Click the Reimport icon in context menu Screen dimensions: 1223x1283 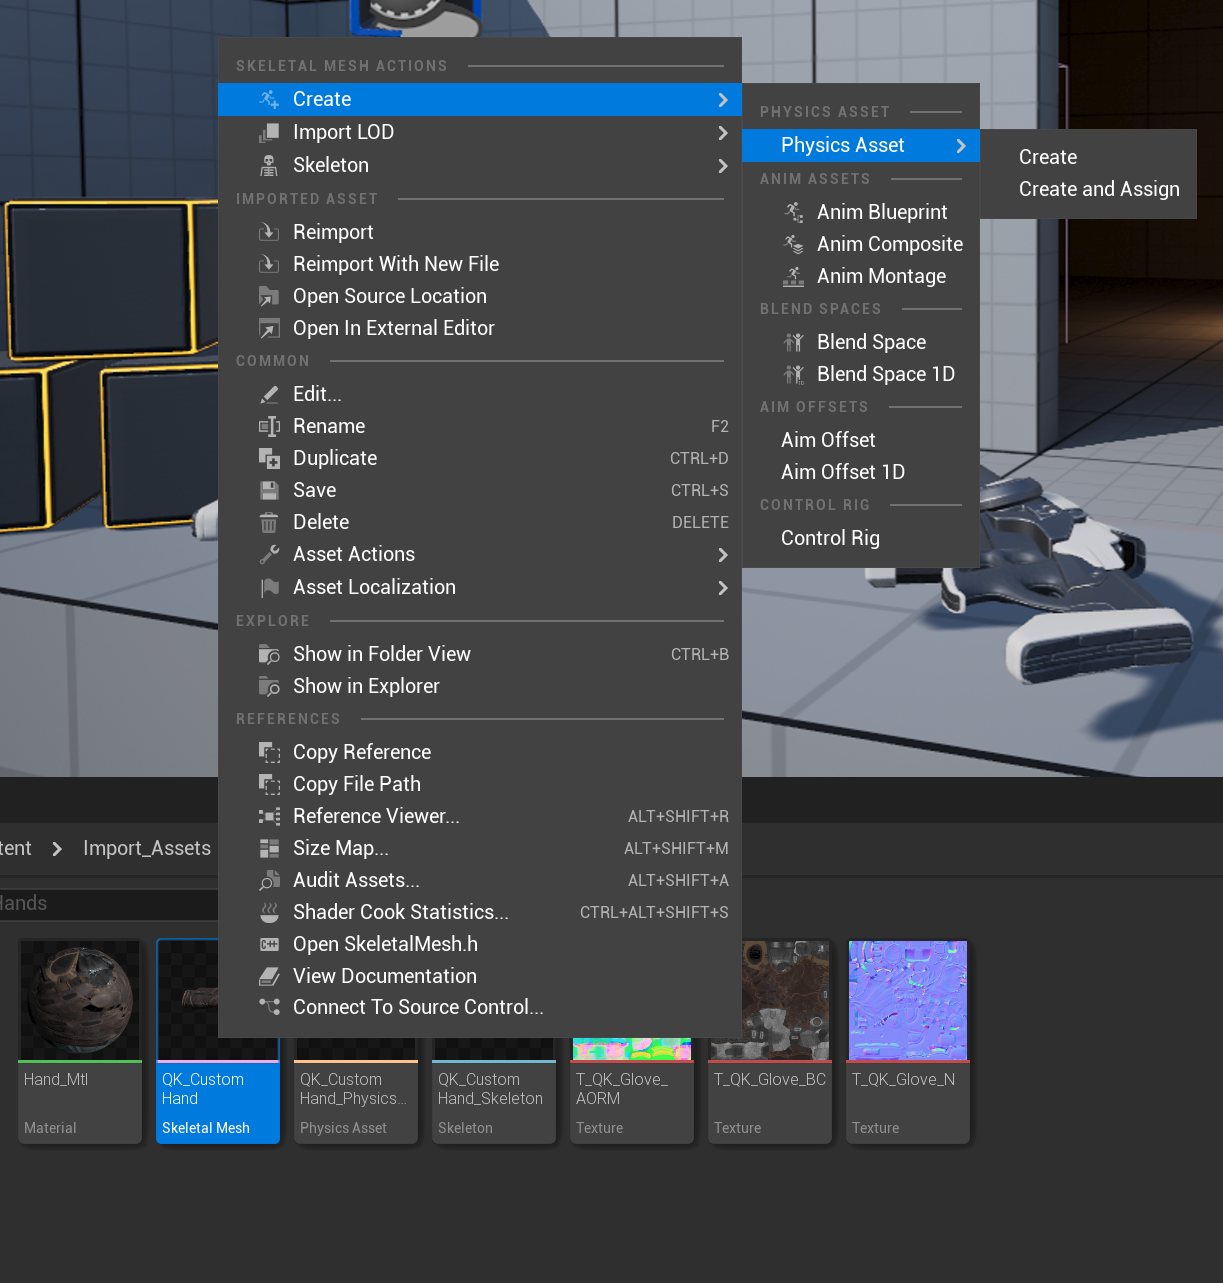click(x=269, y=232)
